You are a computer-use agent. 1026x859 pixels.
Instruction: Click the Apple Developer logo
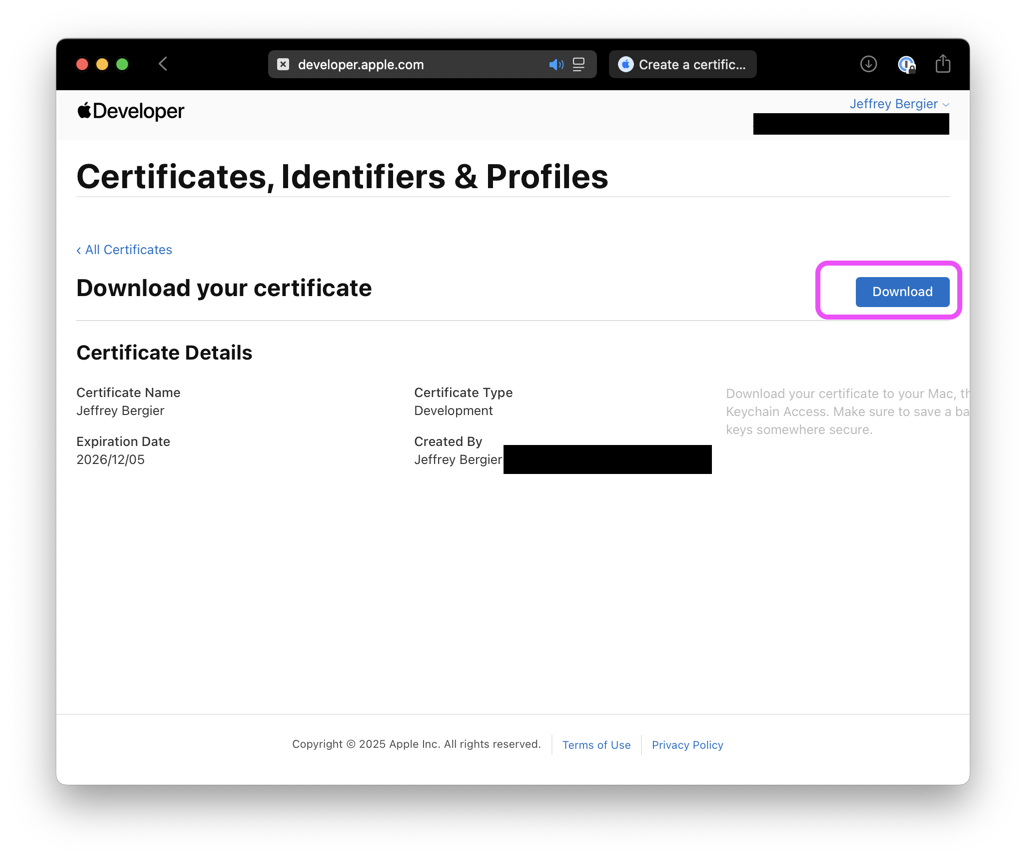click(x=131, y=111)
